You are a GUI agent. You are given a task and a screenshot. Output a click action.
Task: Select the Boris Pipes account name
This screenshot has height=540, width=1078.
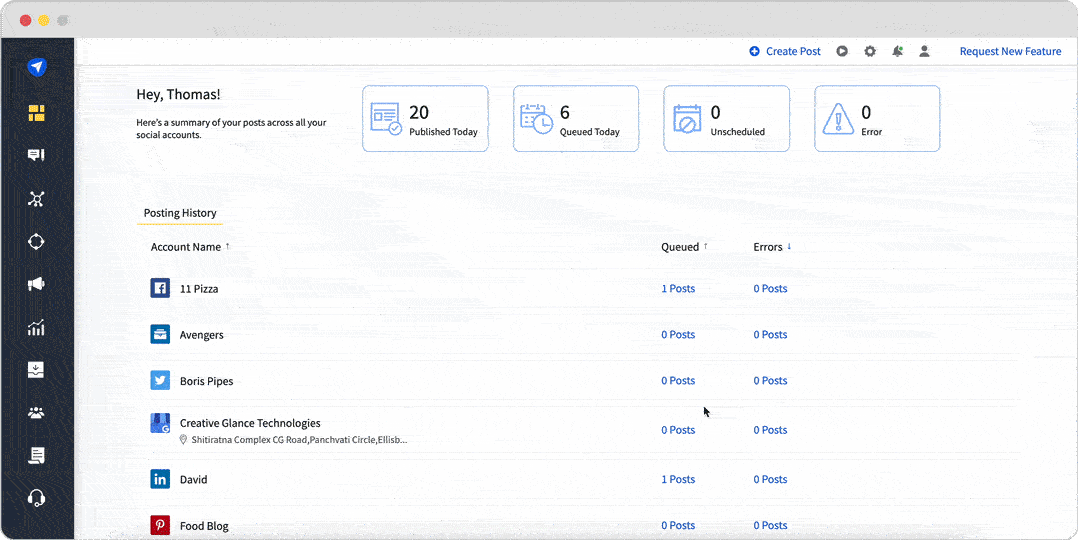pos(206,381)
